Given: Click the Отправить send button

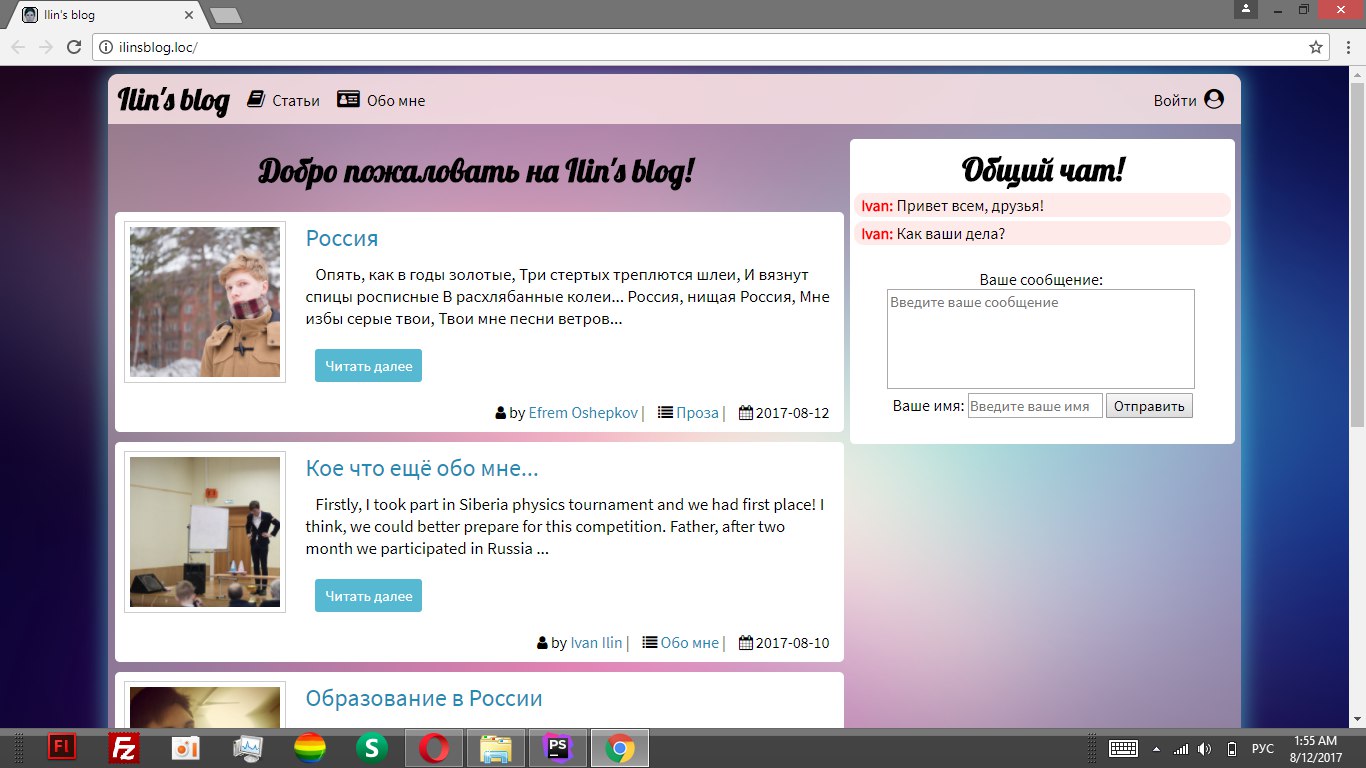Looking at the screenshot, I should tap(1149, 406).
